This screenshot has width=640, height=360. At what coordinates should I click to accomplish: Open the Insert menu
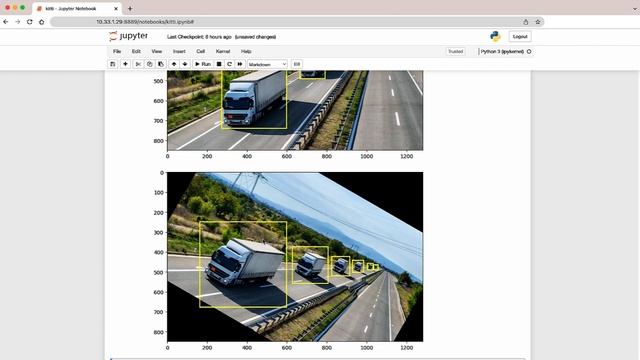[x=179, y=51]
